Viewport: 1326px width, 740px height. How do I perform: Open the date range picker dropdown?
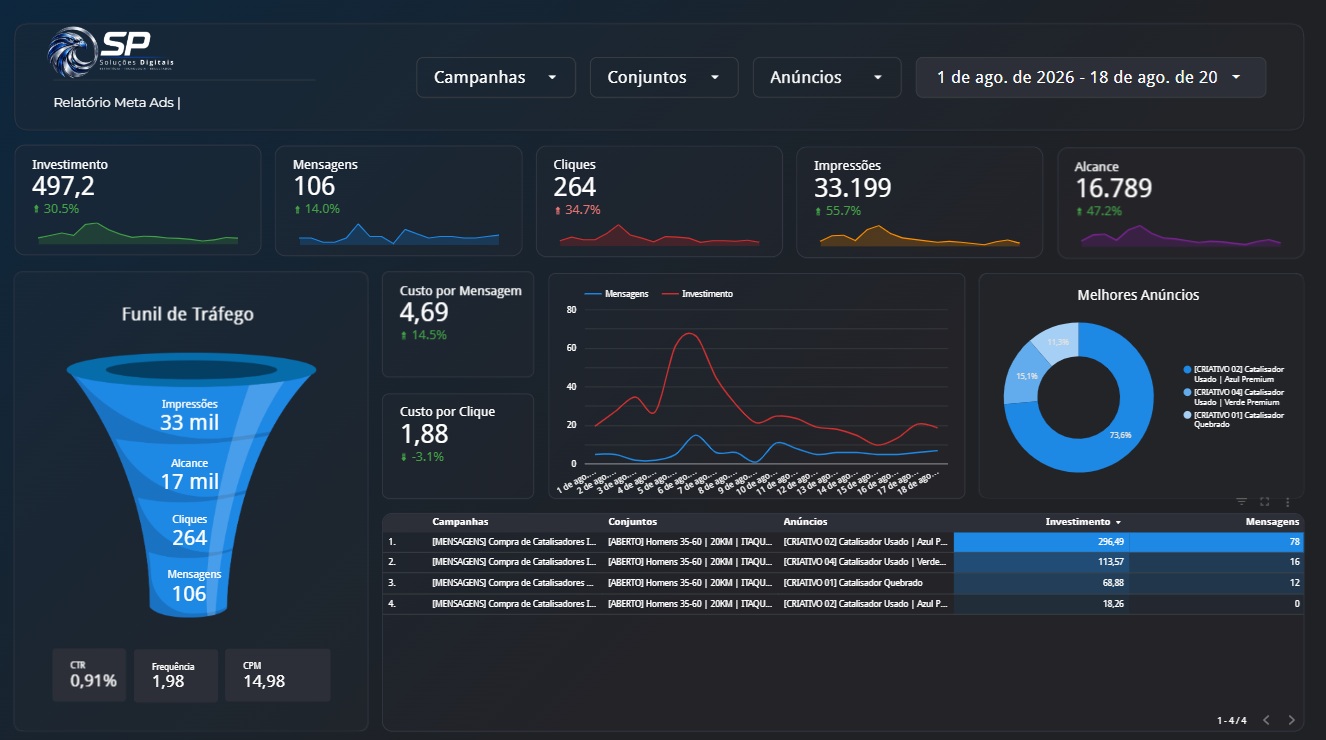pos(1091,77)
